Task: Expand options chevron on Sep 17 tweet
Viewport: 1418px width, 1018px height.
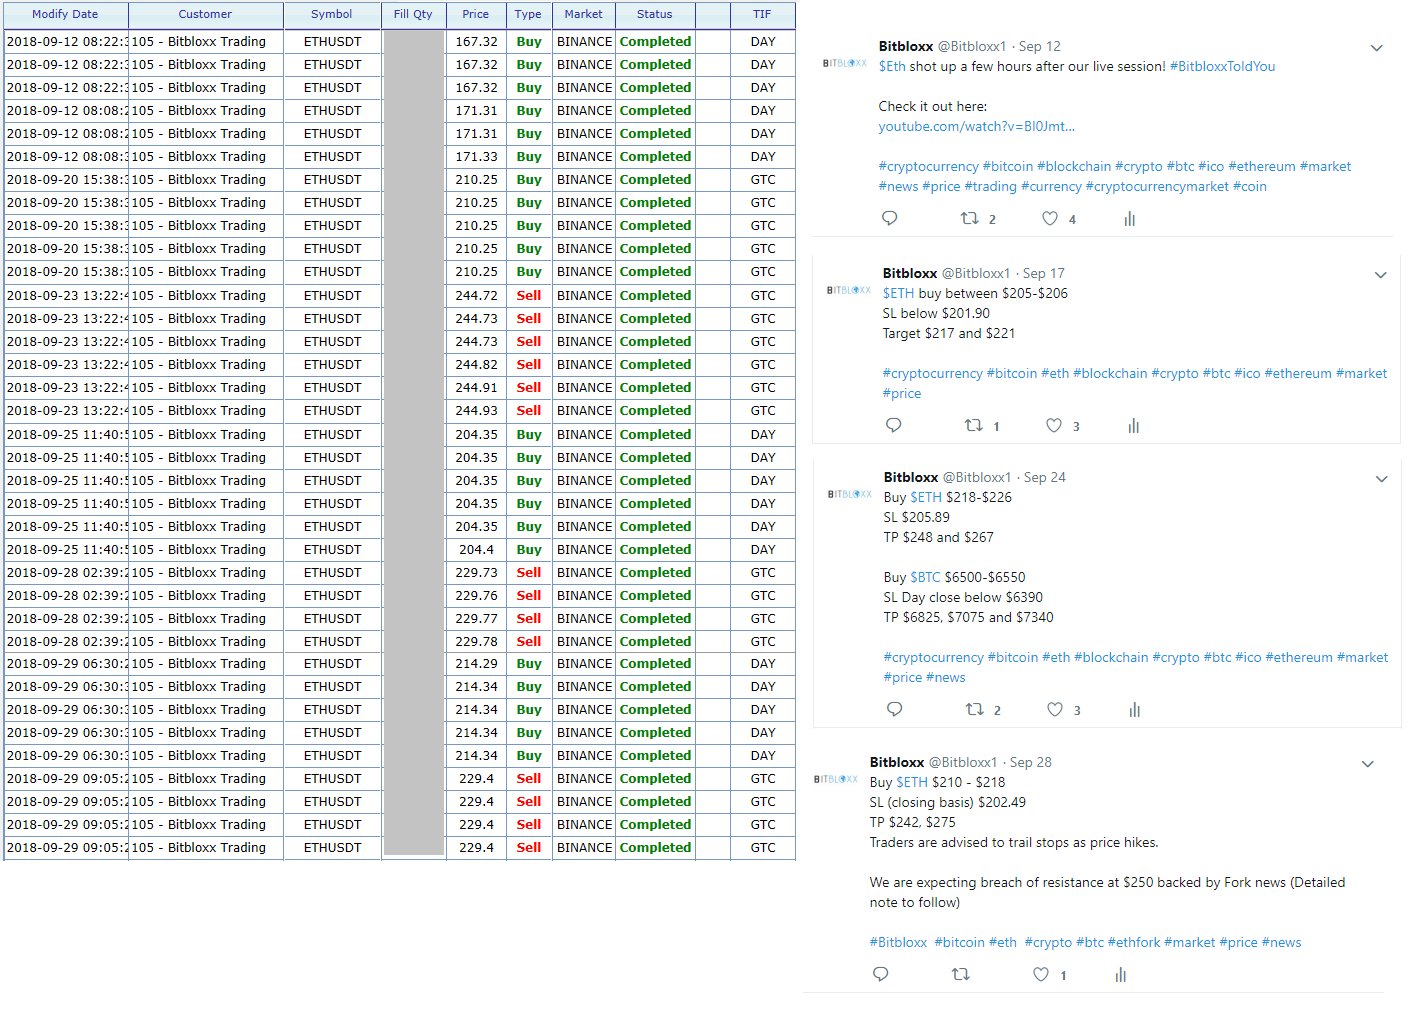Action: [1380, 275]
